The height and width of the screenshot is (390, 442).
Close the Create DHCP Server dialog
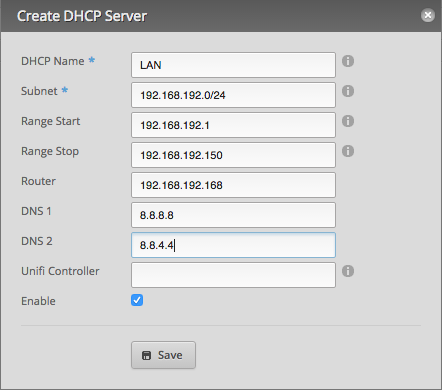coord(428,15)
